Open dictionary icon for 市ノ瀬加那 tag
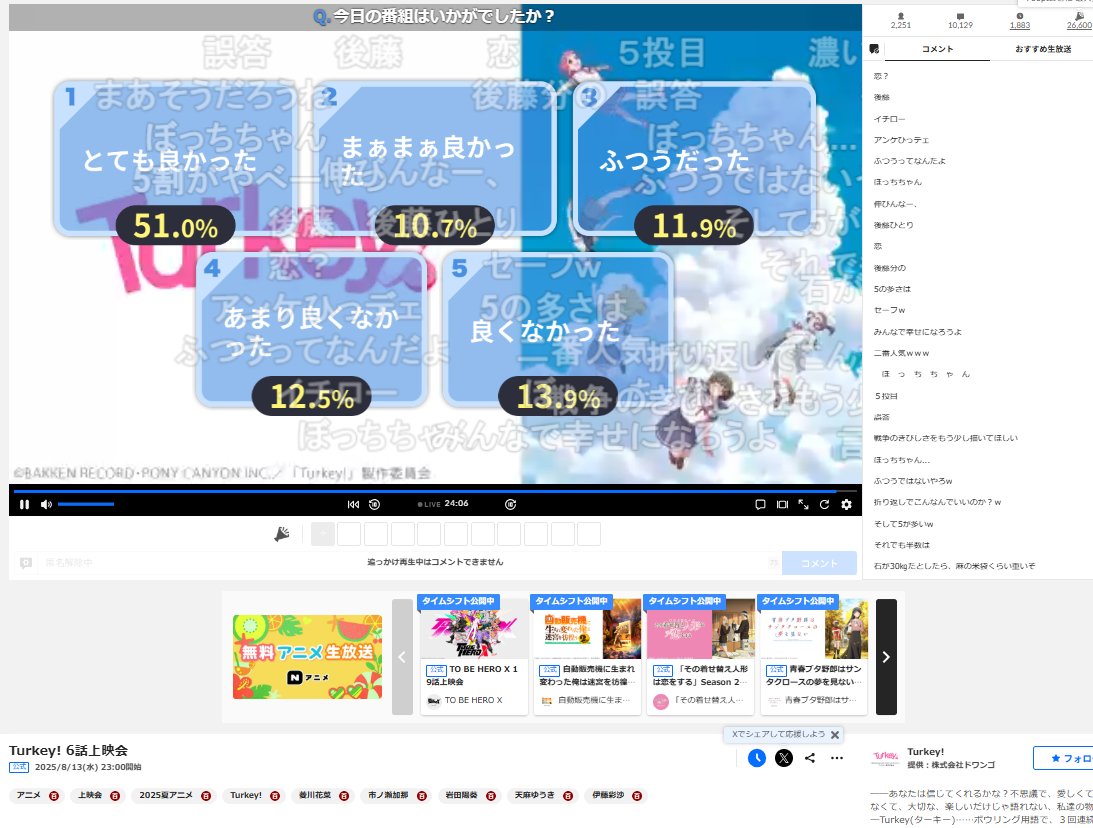1093x828 pixels. point(422,796)
